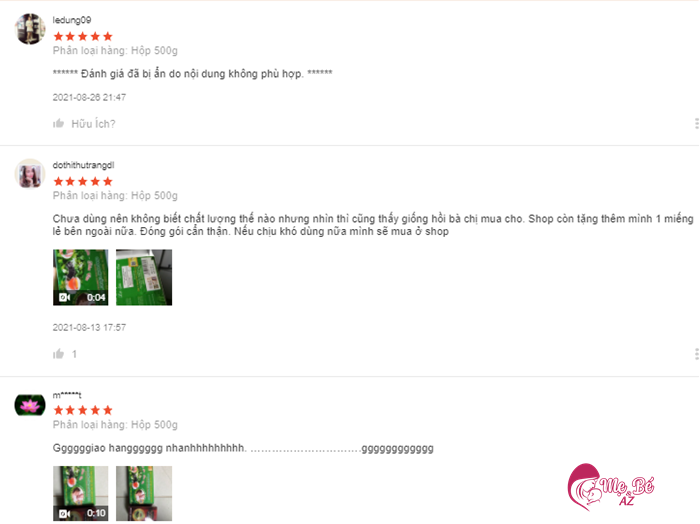Screen dimensions: 700x524
Task: Open three-dot menu on dothithutrangdl's review
Action: pos(696,354)
